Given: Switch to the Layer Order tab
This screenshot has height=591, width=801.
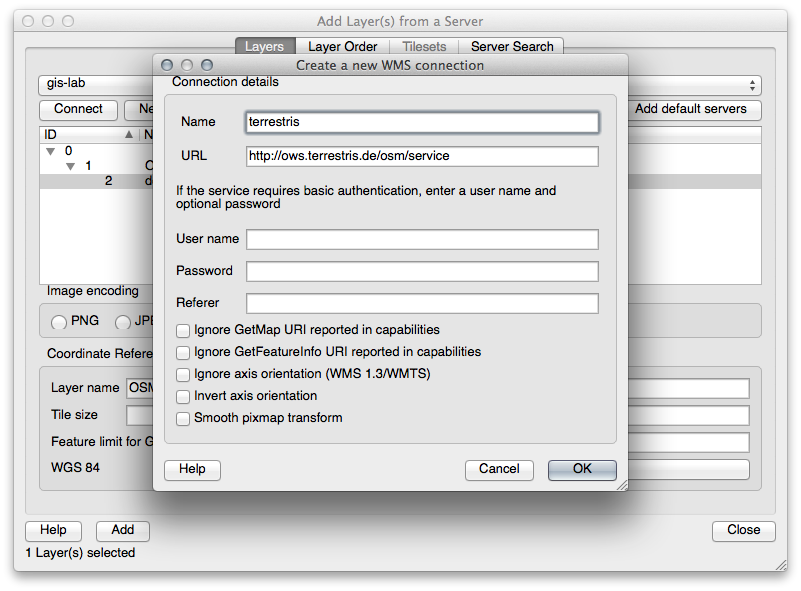Looking at the screenshot, I should [x=342, y=47].
